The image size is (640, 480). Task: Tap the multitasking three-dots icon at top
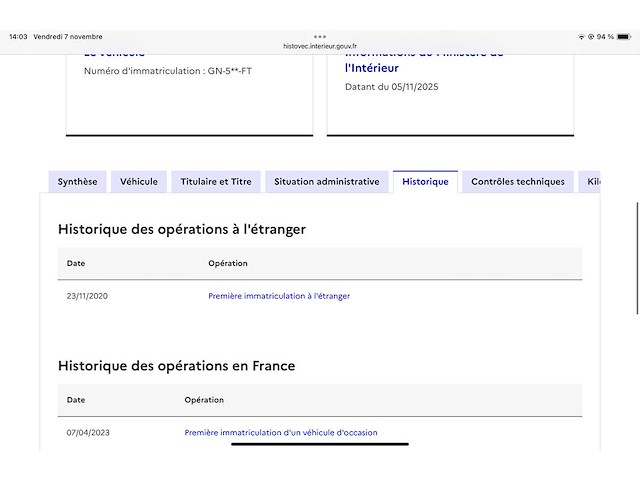click(x=320, y=36)
